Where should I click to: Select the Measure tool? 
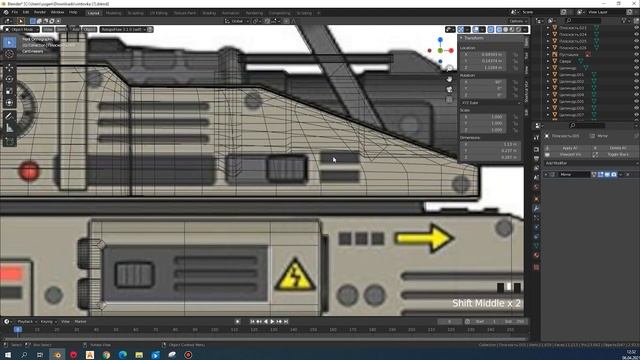(x=9, y=128)
